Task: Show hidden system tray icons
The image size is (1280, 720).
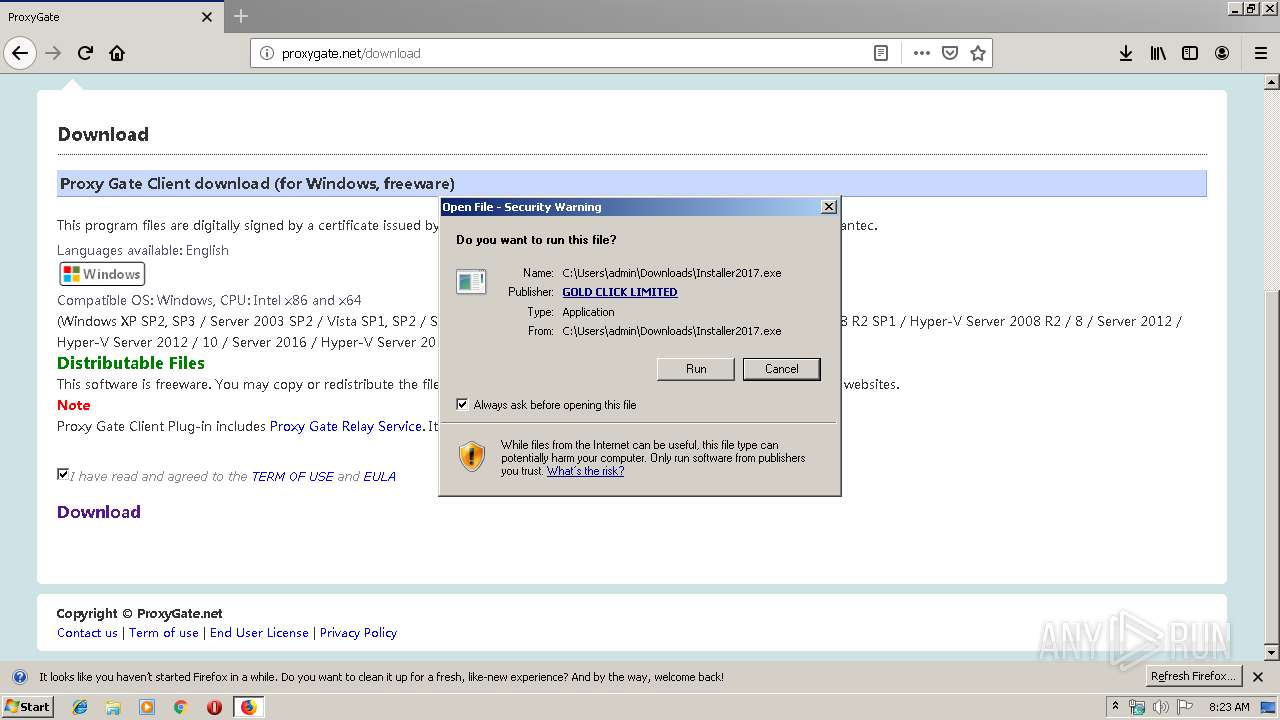Action: click(1116, 707)
